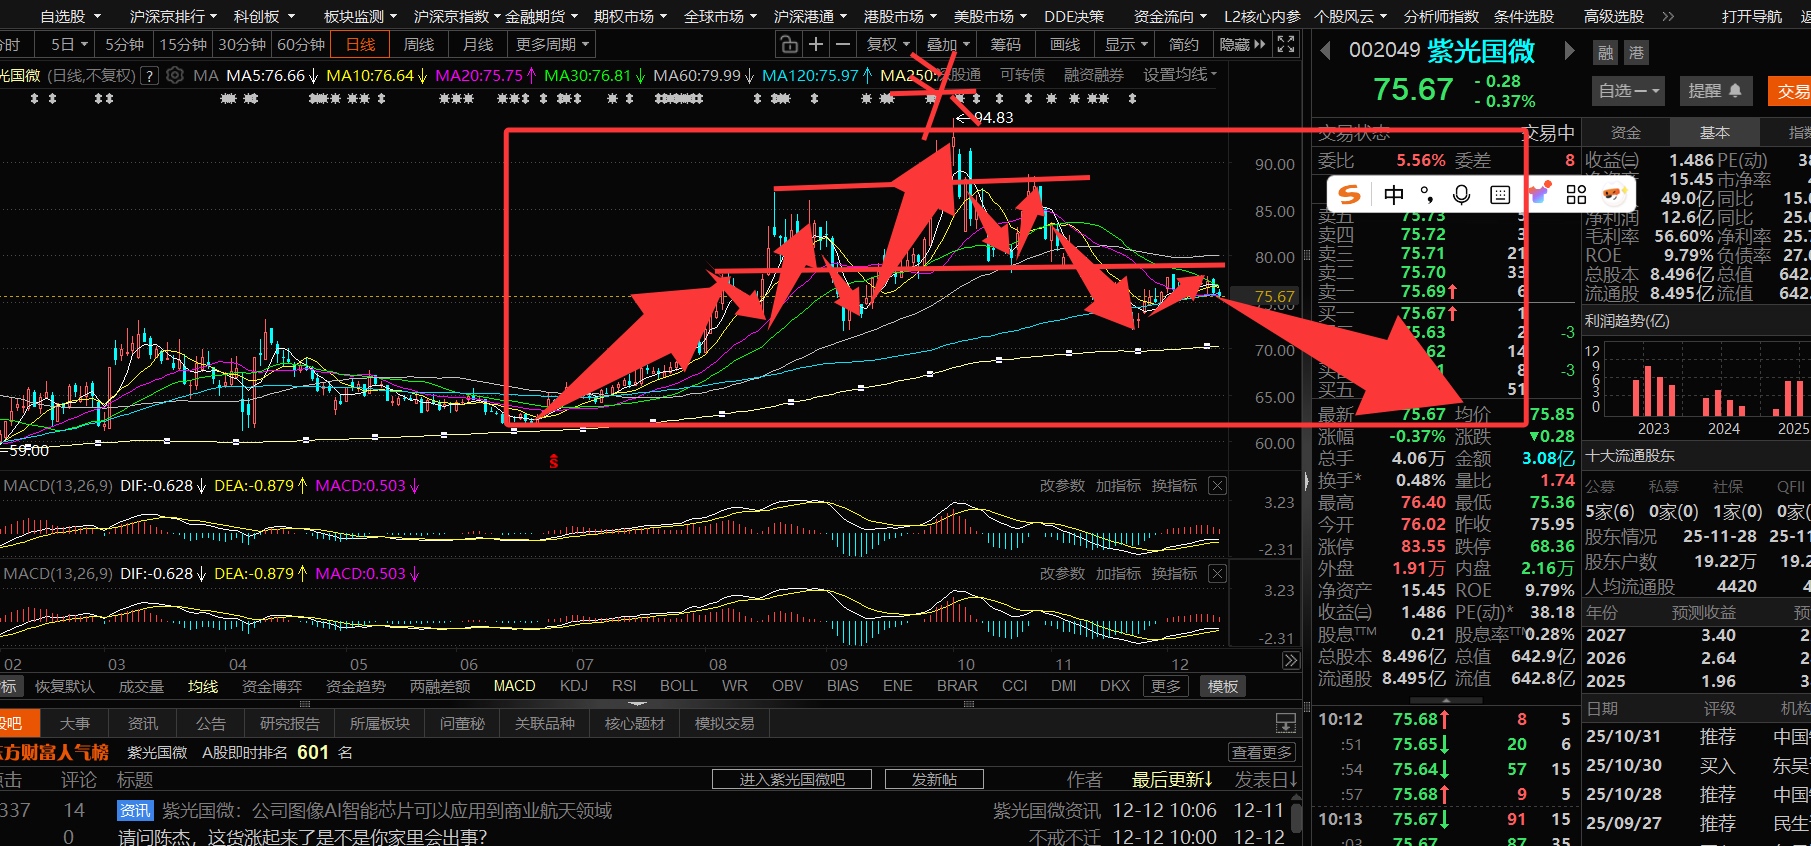Switch to 60分钟 period tab

pyautogui.click(x=301, y=44)
